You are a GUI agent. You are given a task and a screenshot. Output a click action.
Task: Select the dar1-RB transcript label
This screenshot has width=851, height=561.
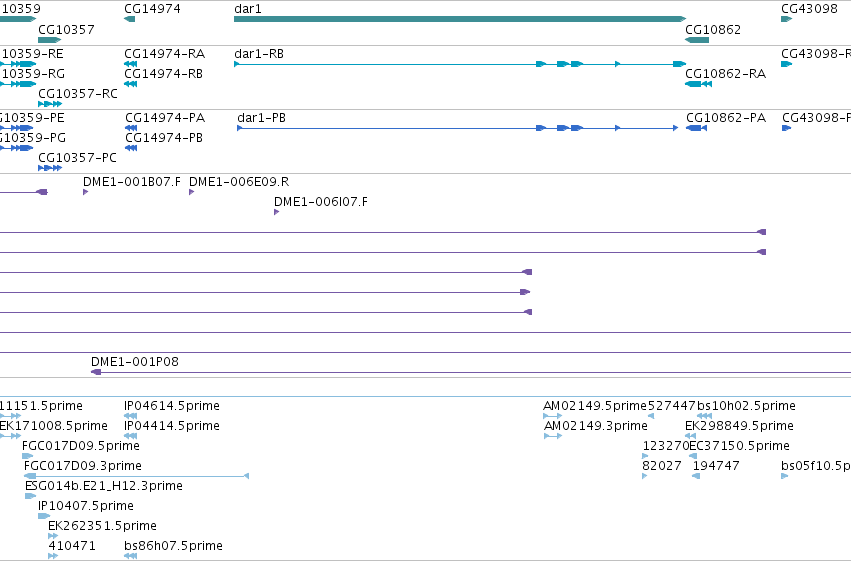259,54
